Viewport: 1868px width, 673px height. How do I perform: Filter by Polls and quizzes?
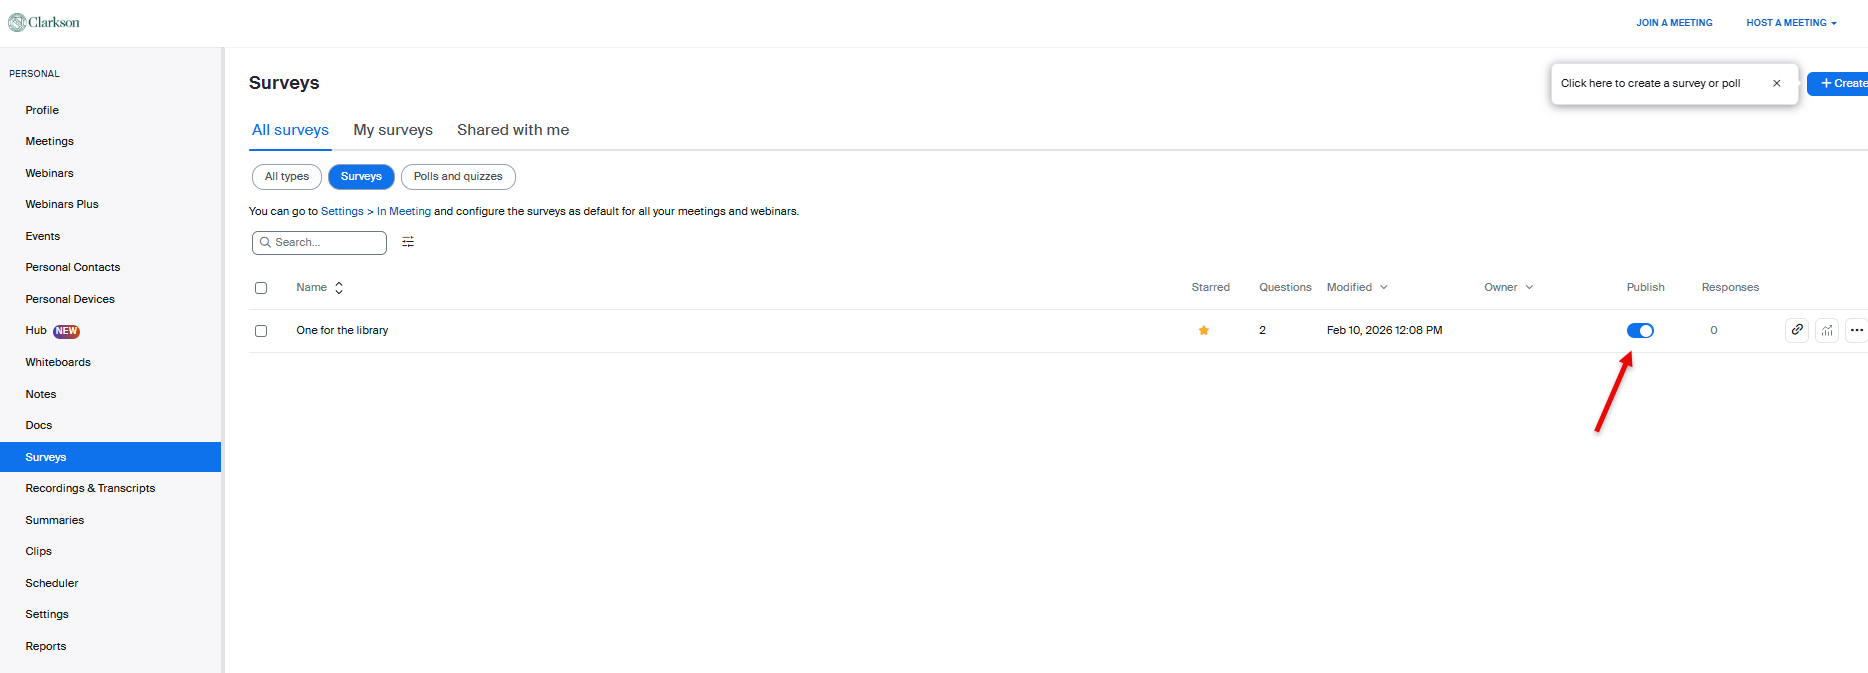(458, 177)
